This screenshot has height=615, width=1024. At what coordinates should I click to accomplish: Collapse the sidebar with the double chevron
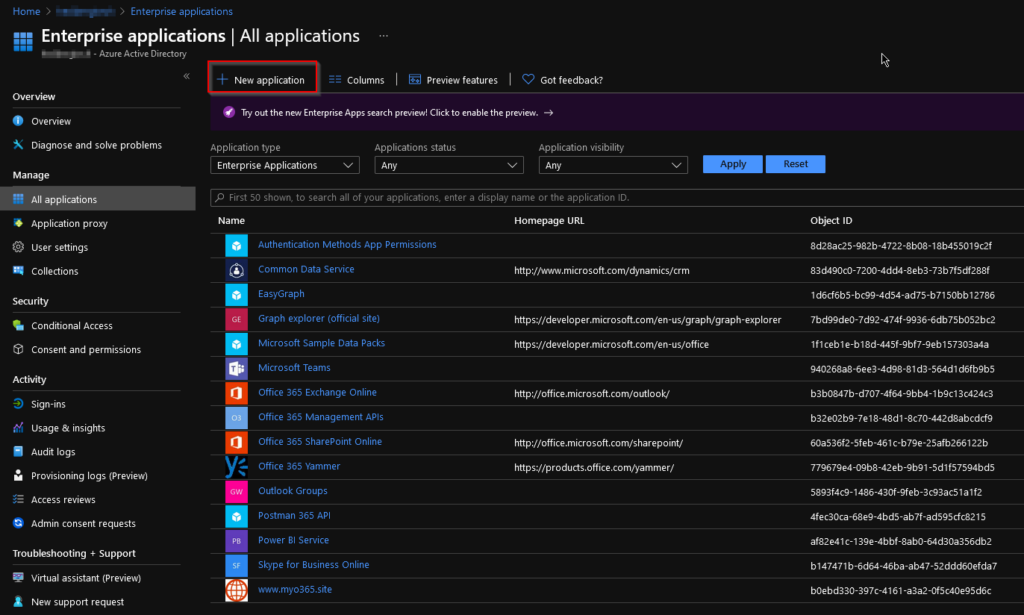pyautogui.click(x=187, y=76)
